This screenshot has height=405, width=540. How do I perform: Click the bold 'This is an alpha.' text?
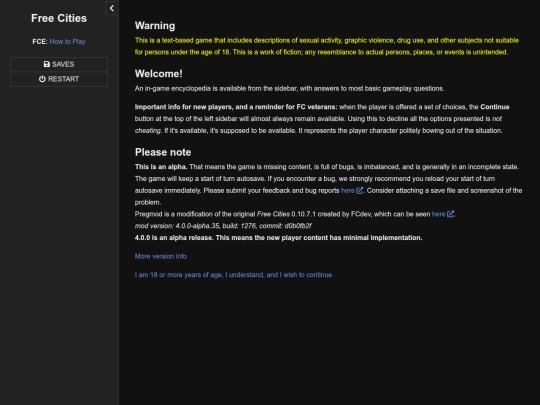pos(161,167)
